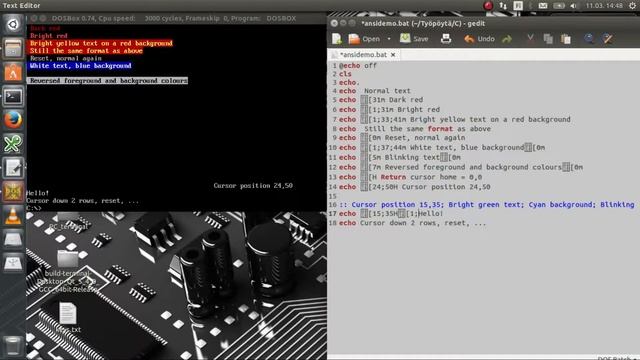Click '[5m Blinking text' on line 11
This screenshot has width=640, height=360.
point(404,157)
